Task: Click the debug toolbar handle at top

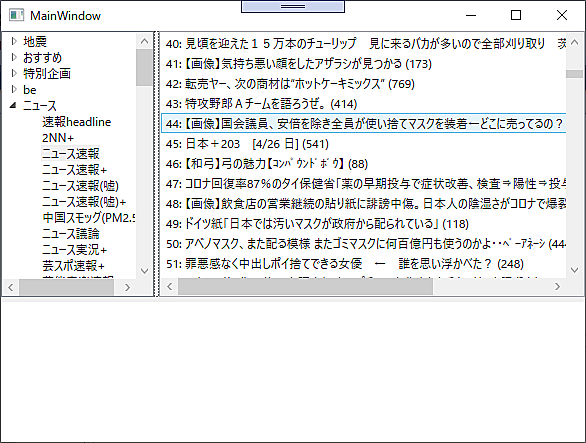Action: tap(293, 6)
